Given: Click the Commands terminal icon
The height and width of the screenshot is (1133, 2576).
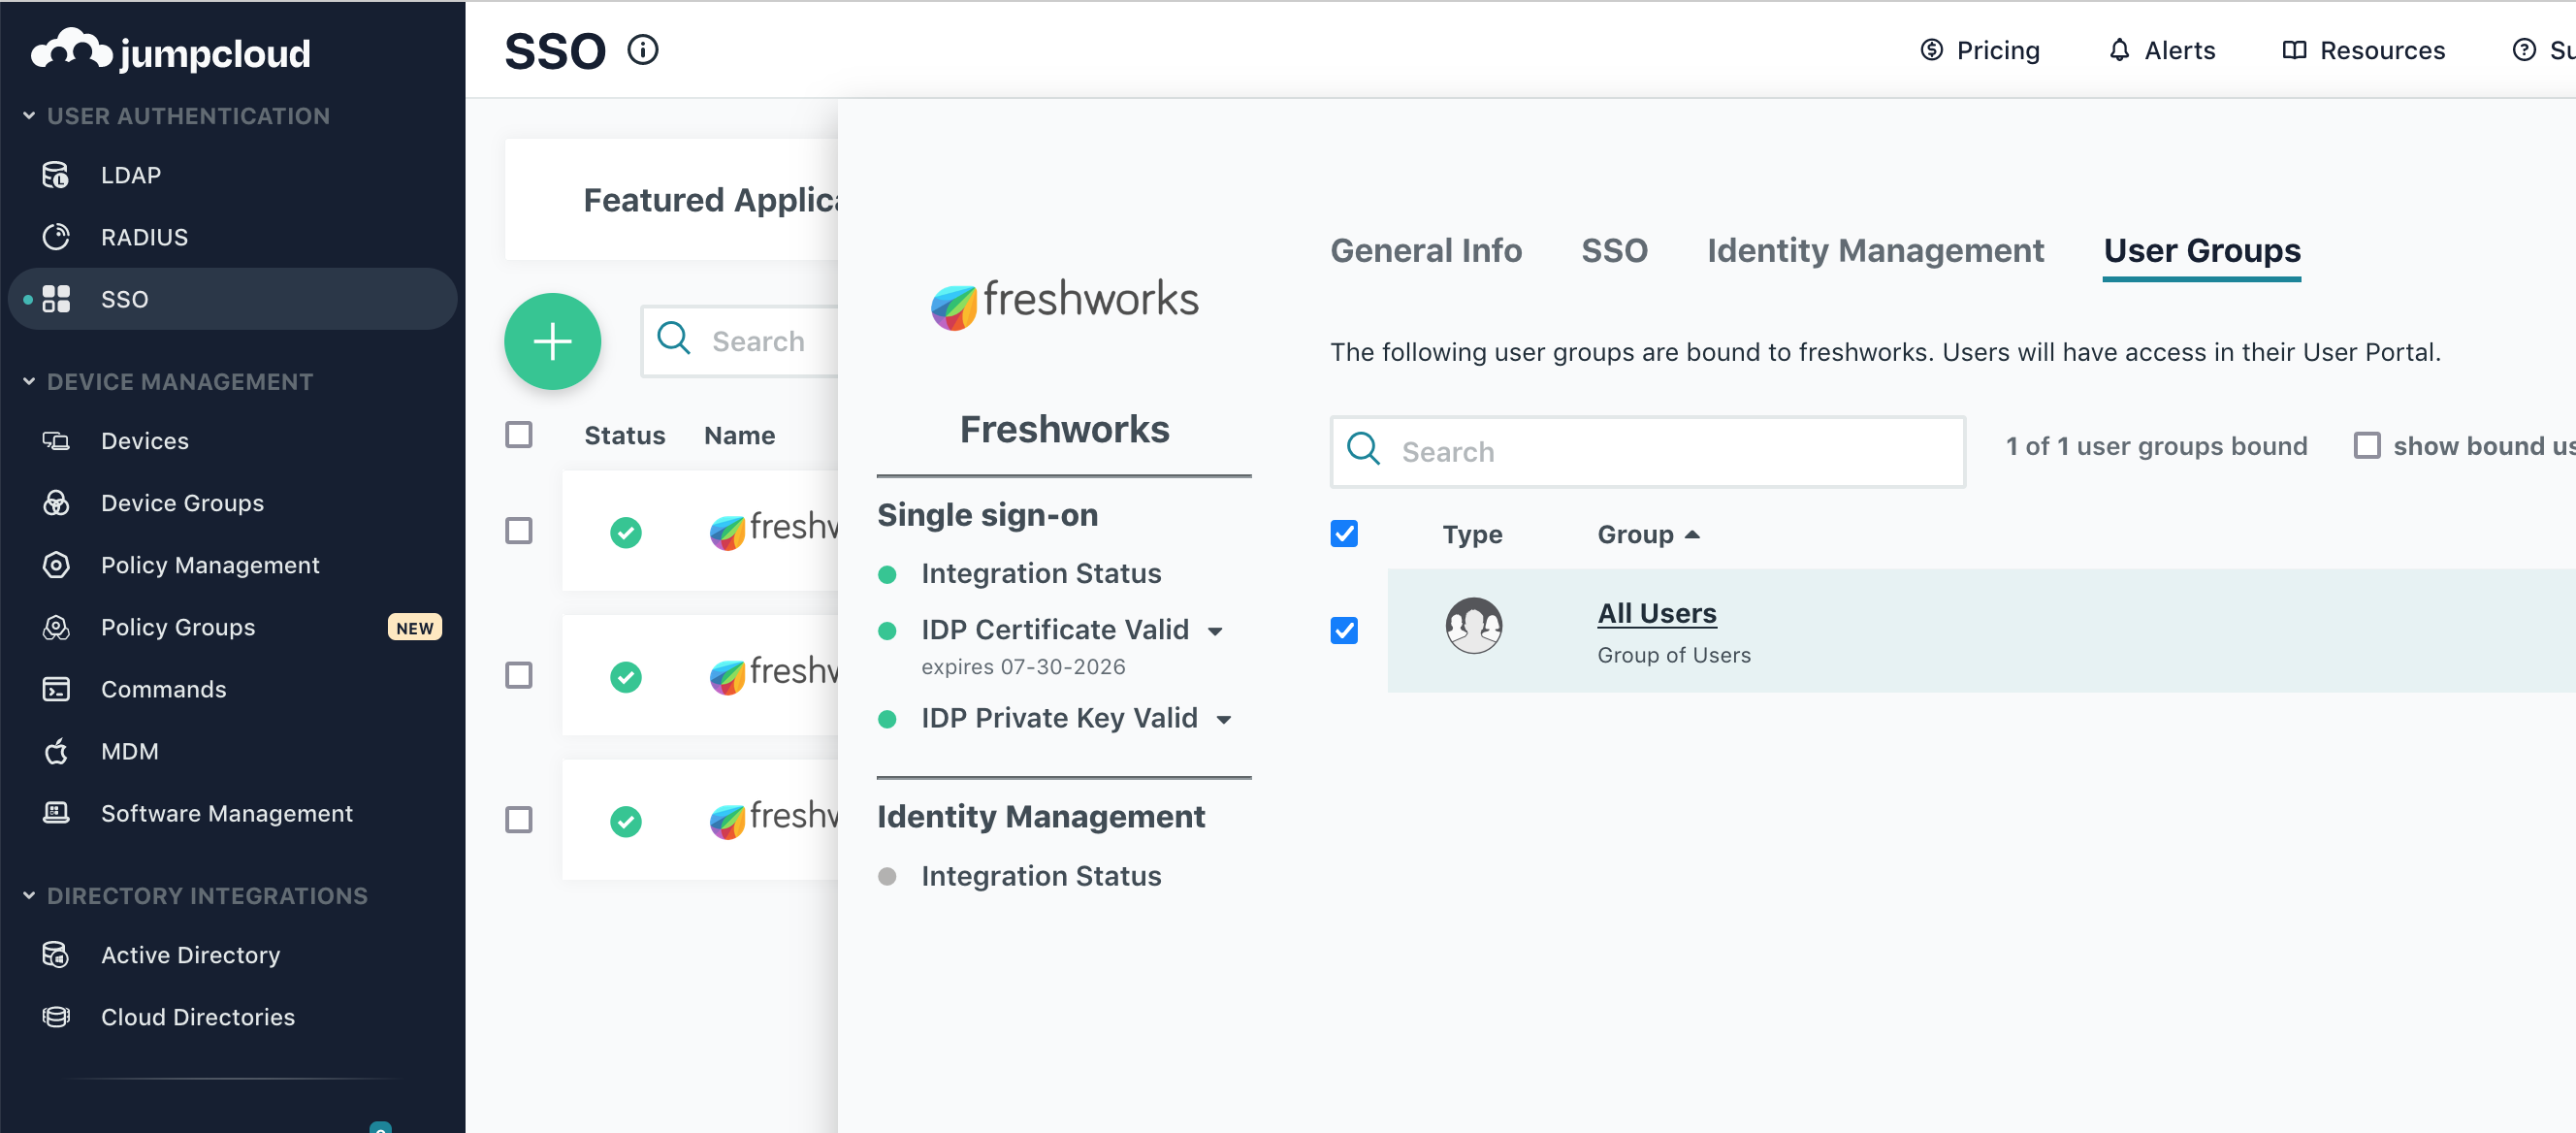Looking at the screenshot, I should point(56,689).
